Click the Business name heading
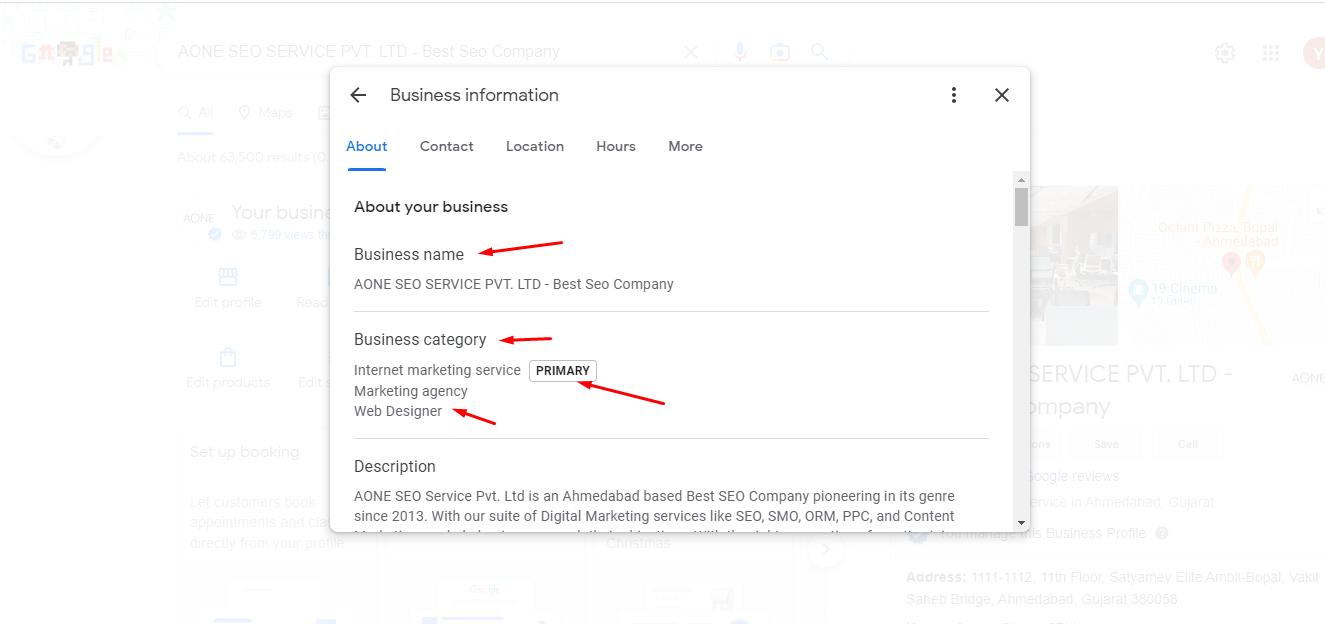Screen dimensions: 1325x624 point(409,254)
